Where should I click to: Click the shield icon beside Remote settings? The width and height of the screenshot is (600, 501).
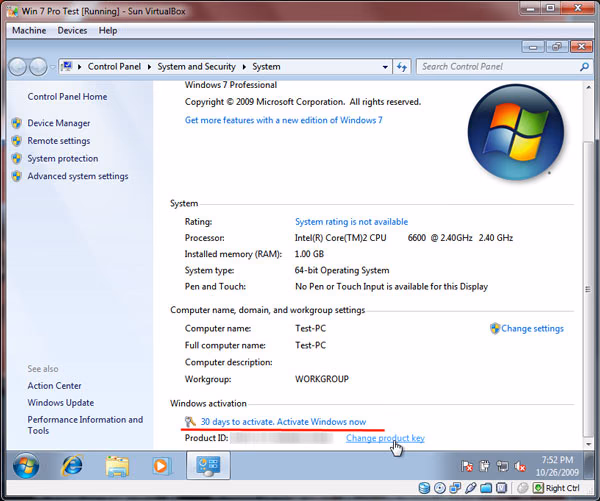coord(16,141)
